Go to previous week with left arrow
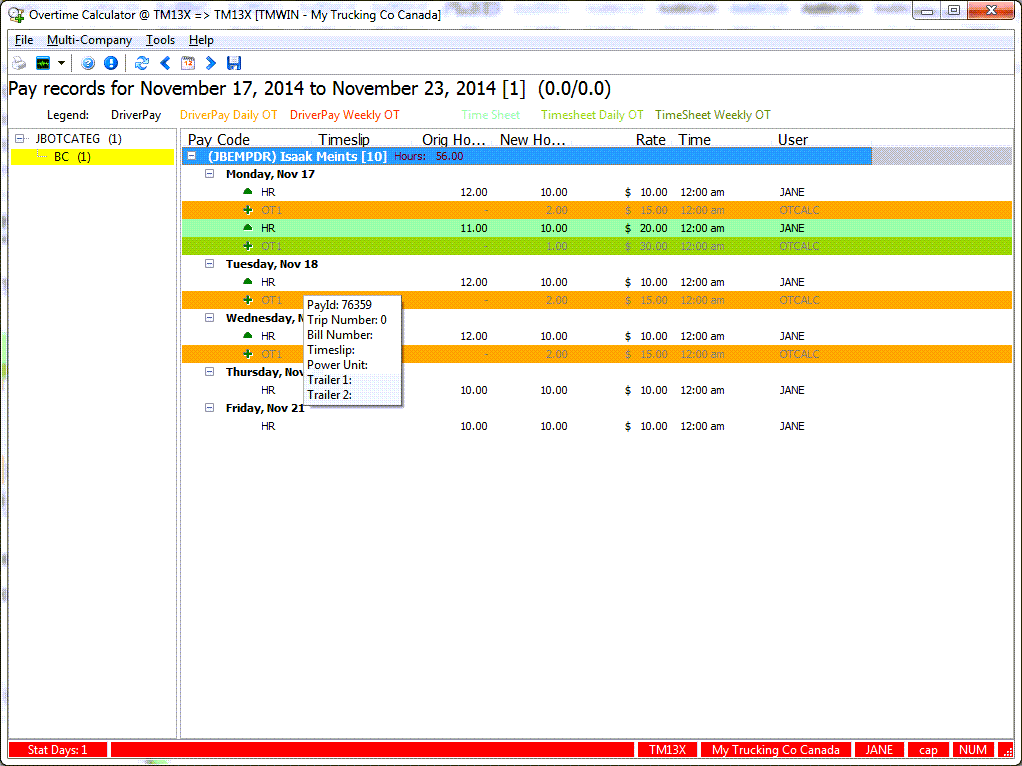1022x766 pixels. pyautogui.click(x=165, y=63)
